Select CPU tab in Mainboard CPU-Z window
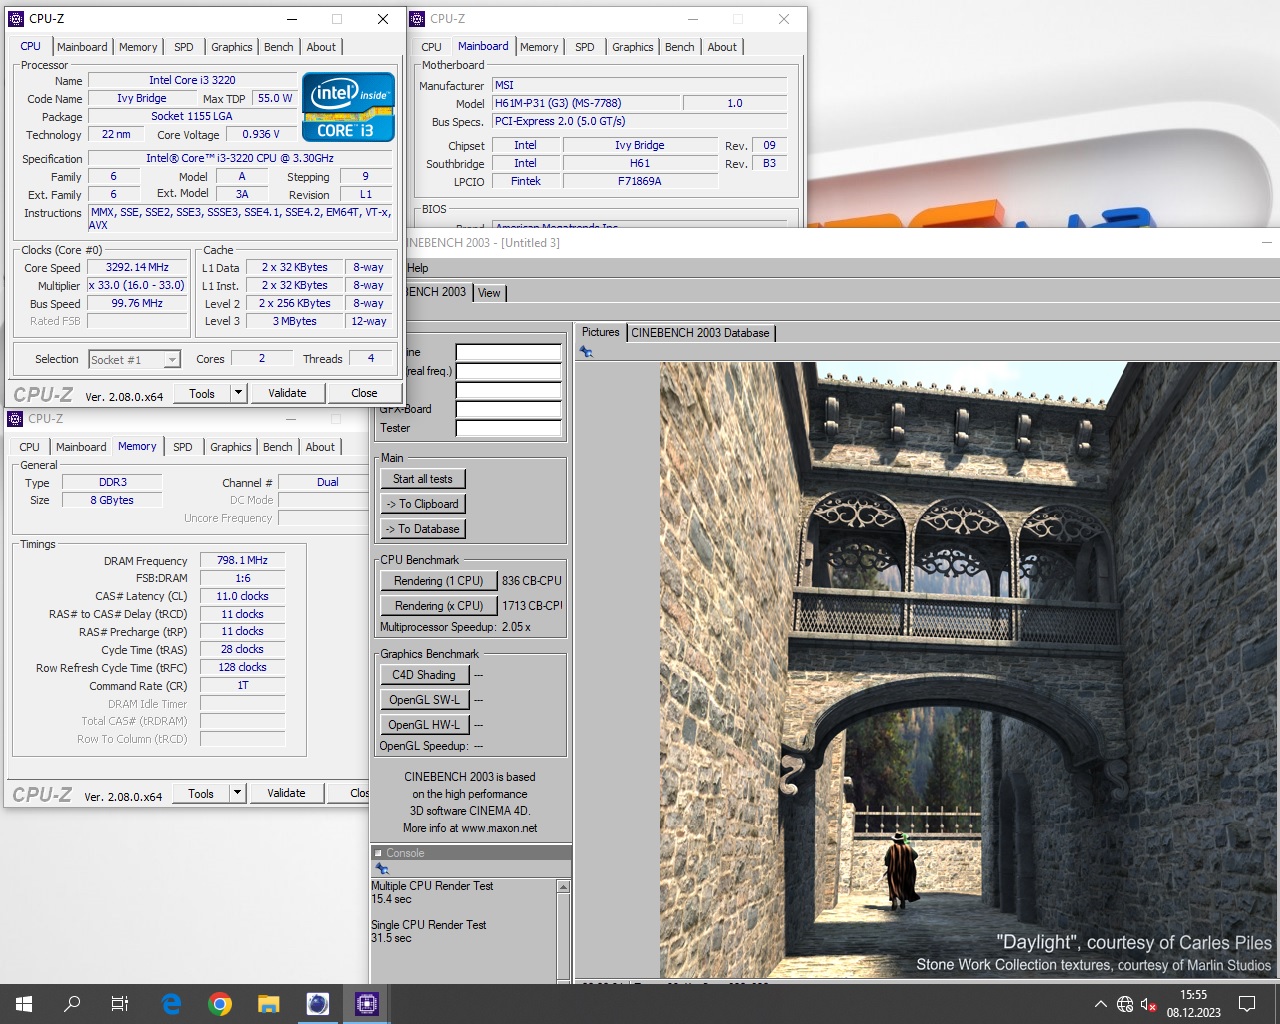The image size is (1280, 1024). (x=432, y=47)
